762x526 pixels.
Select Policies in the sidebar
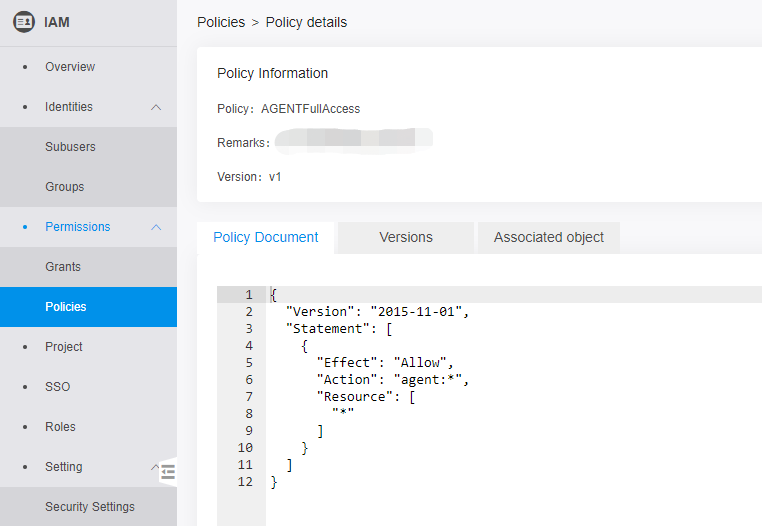pos(88,307)
